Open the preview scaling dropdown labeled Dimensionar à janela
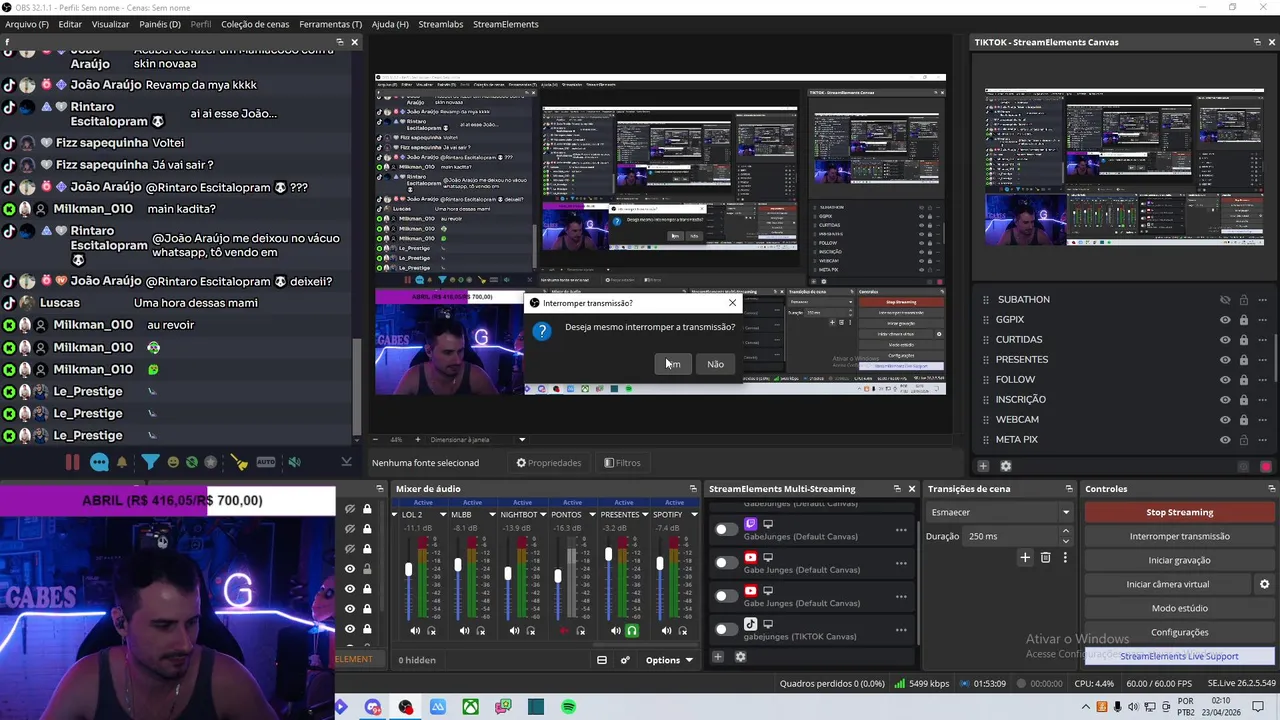This screenshot has height=720, width=1280. (478, 440)
